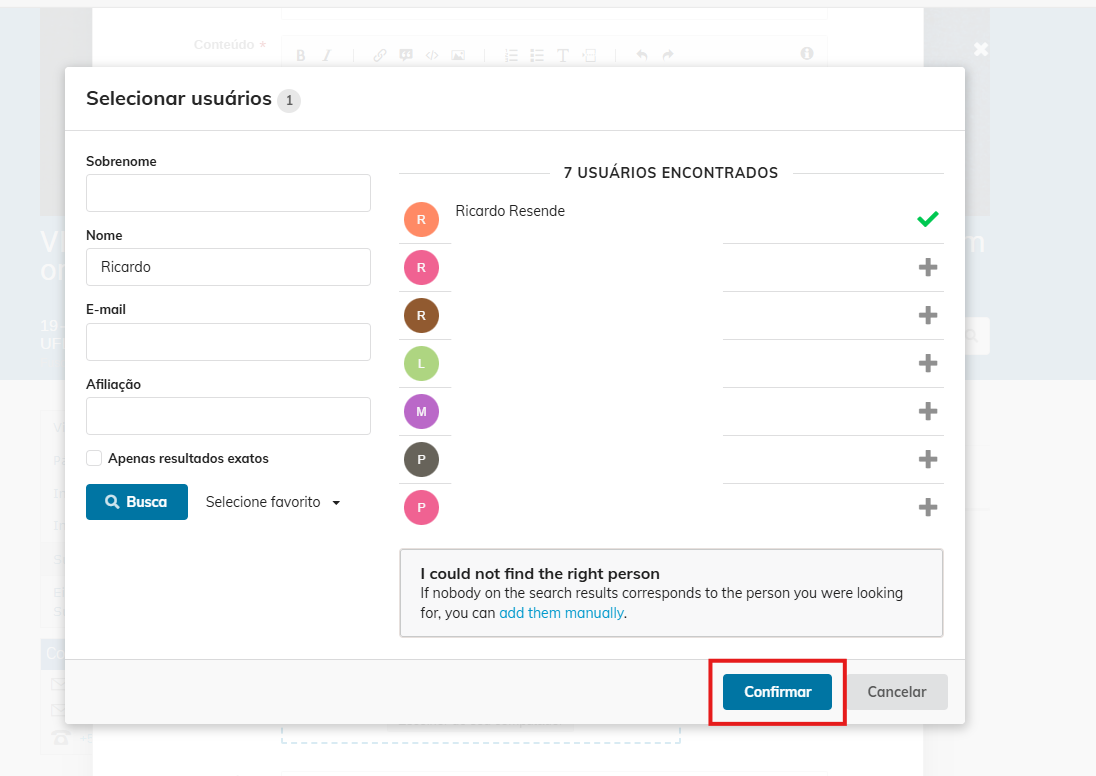Add the user with the pink R avatar
Image resolution: width=1096 pixels, height=776 pixels.
coord(927,267)
